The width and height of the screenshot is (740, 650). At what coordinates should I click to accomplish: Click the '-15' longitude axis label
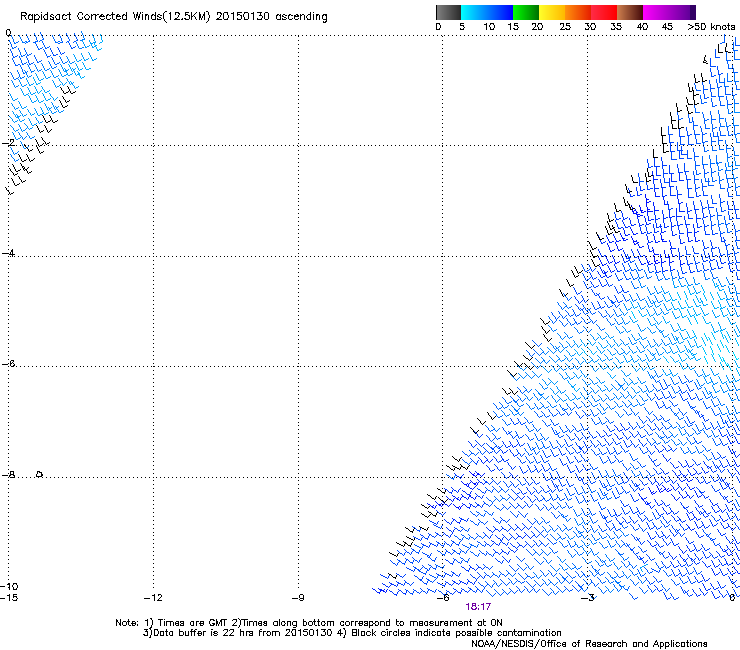pos(9,598)
